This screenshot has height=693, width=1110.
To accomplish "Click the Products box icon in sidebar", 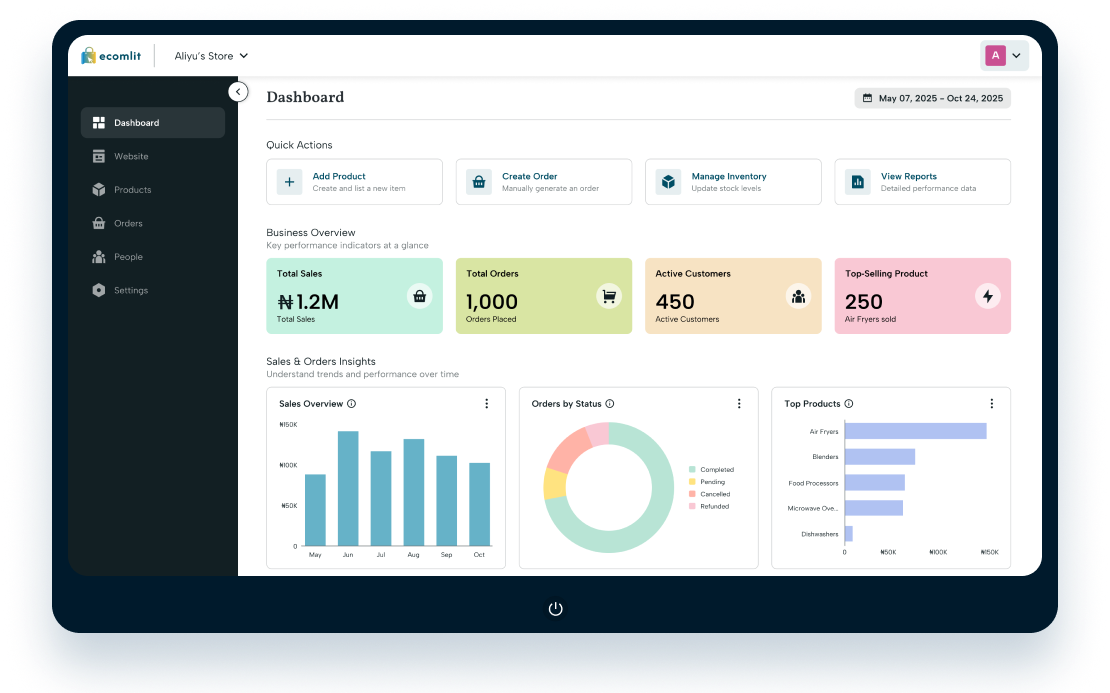I will coord(99,190).
